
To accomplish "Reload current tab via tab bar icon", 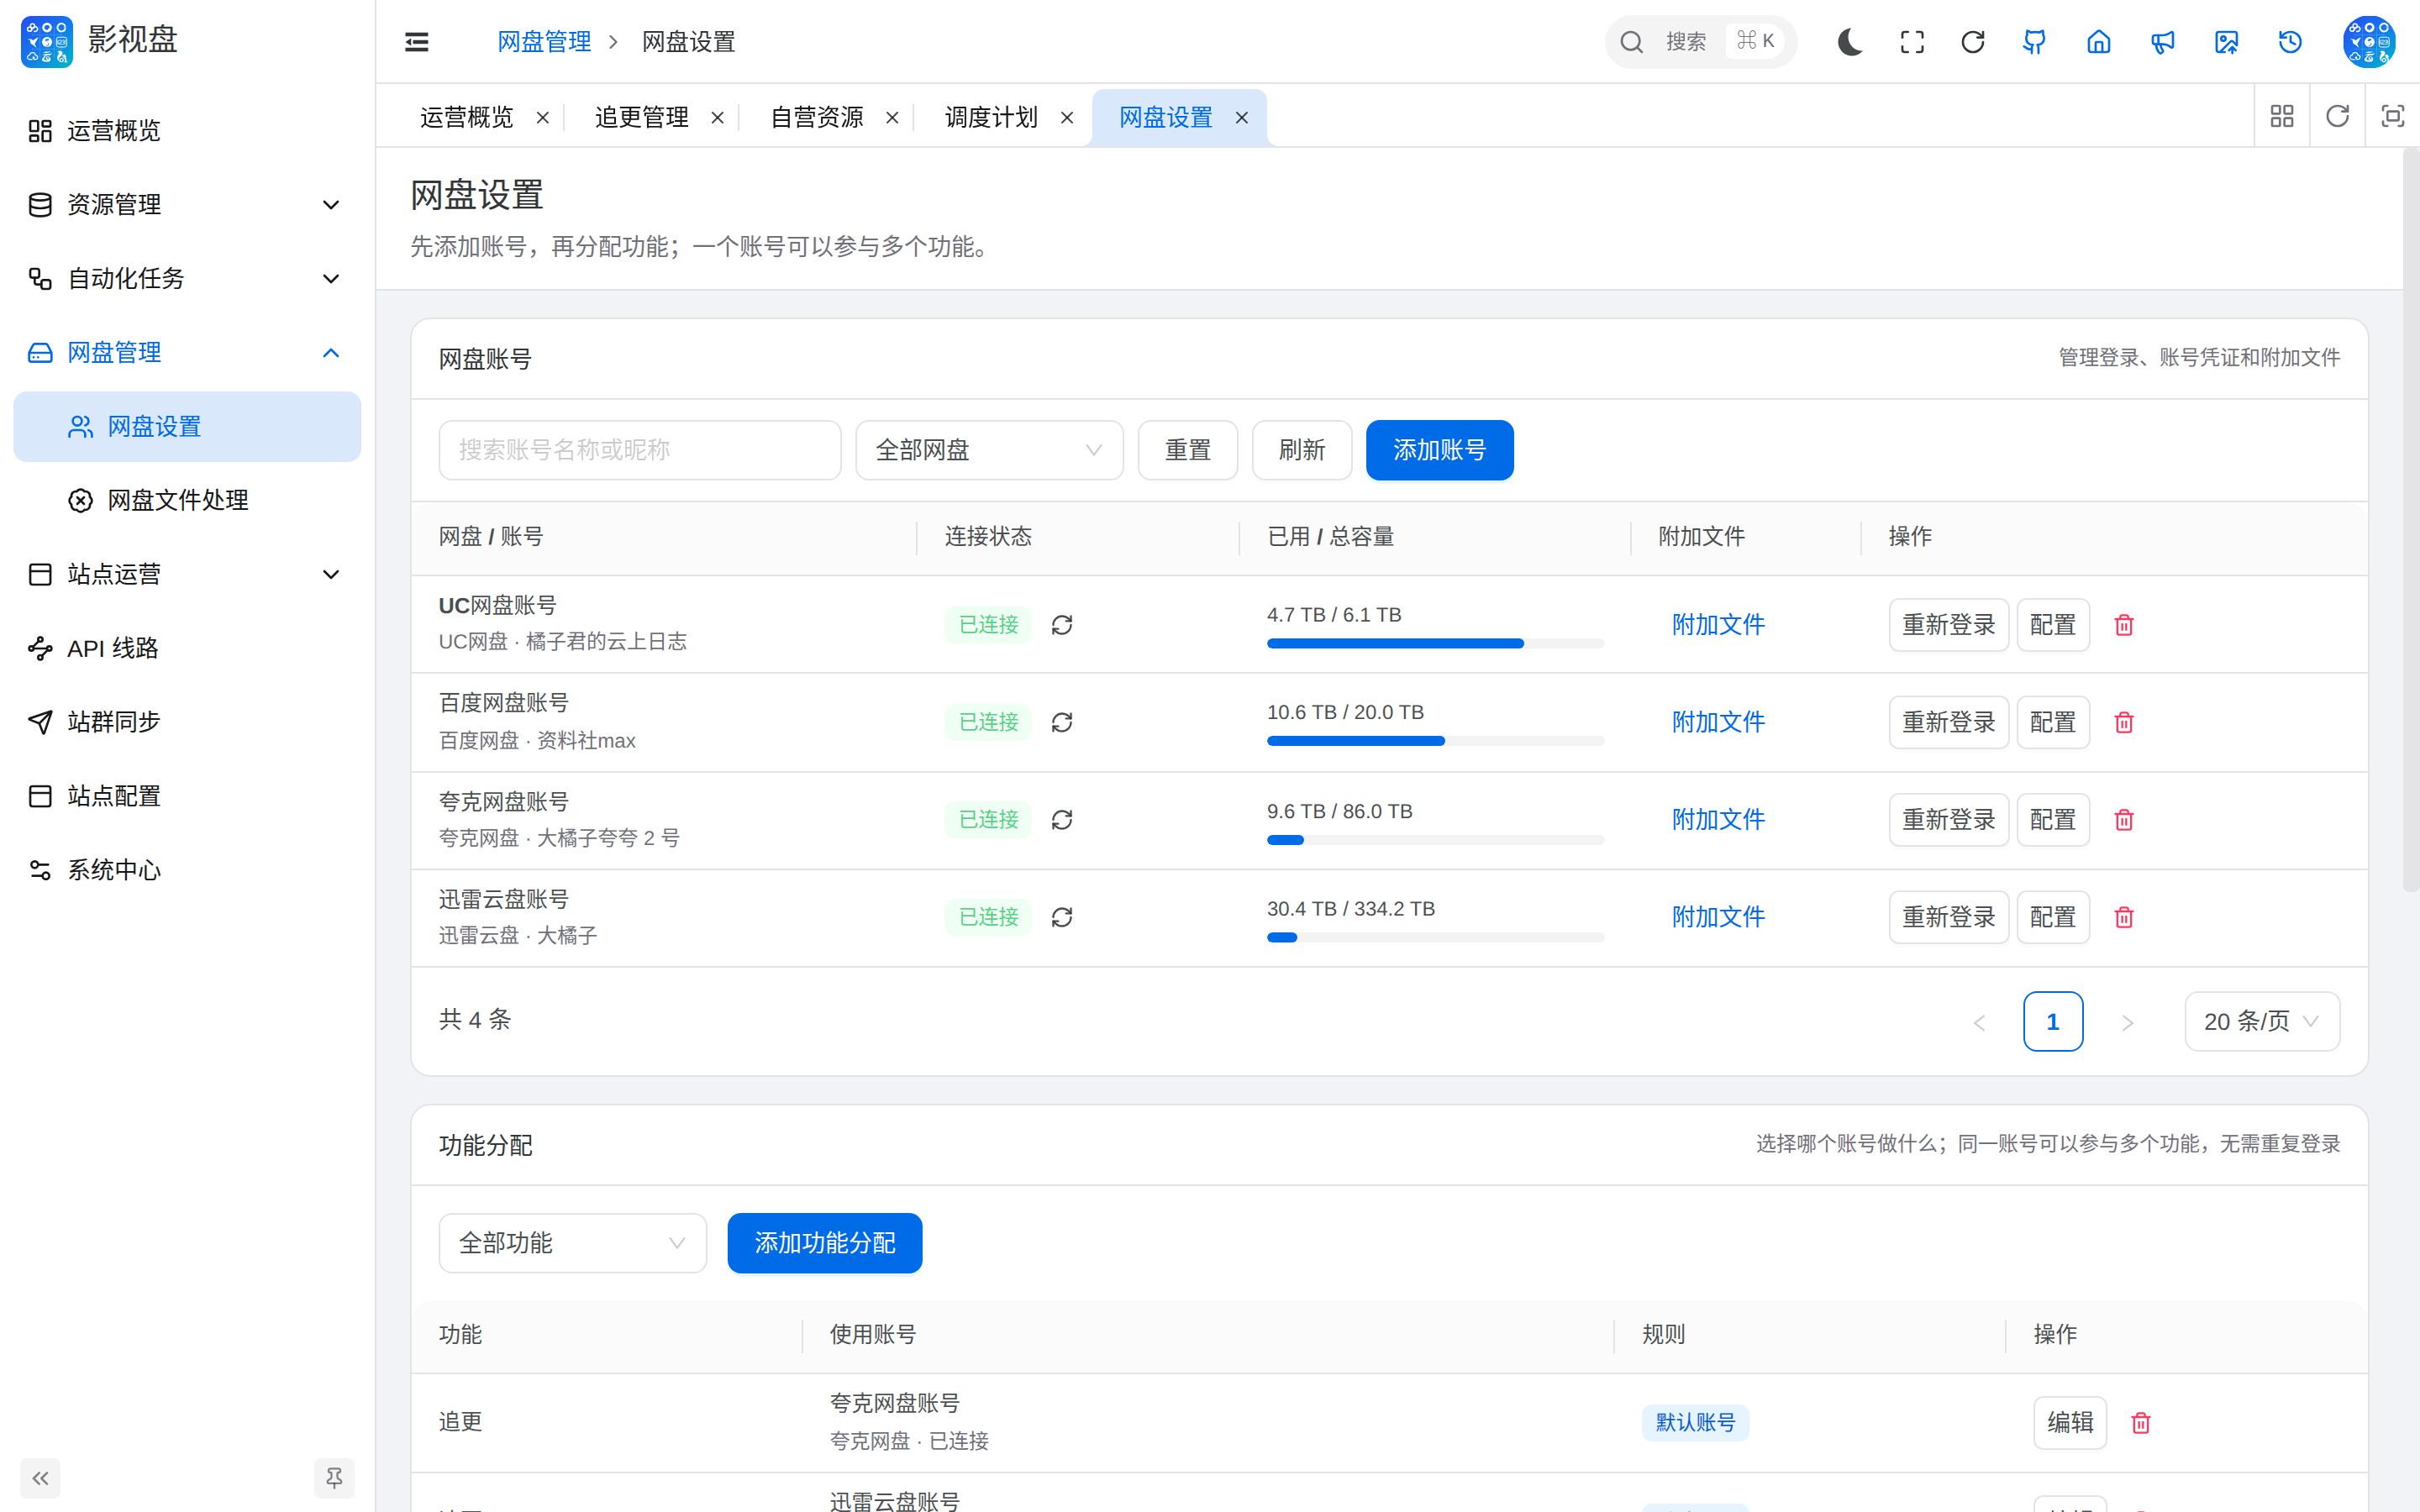I will [x=2337, y=116].
